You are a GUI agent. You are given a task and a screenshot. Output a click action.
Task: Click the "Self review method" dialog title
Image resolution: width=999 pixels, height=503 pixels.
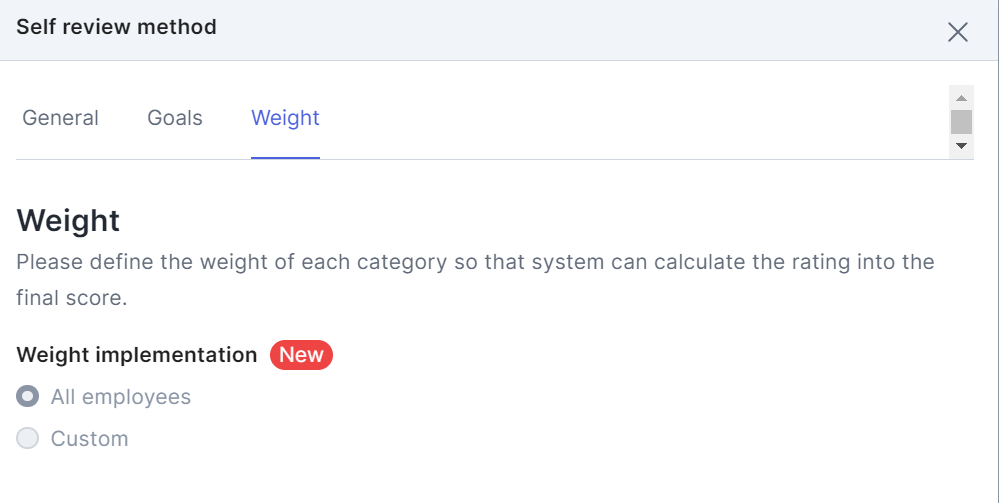point(116,27)
